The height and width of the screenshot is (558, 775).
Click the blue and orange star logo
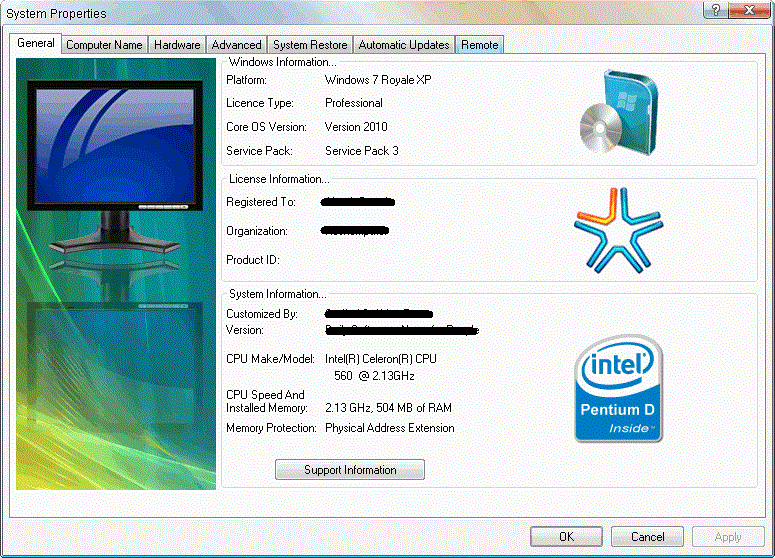point(618,230)
